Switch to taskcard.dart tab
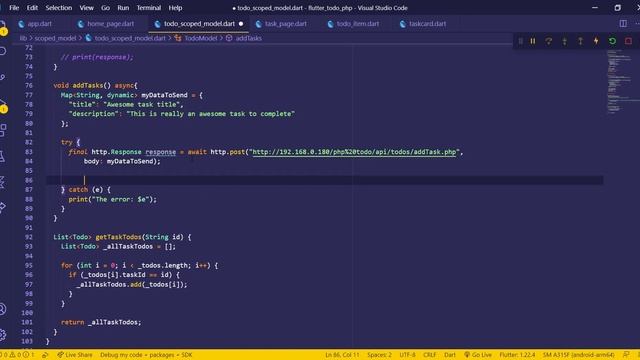 [x=427, y=24]
